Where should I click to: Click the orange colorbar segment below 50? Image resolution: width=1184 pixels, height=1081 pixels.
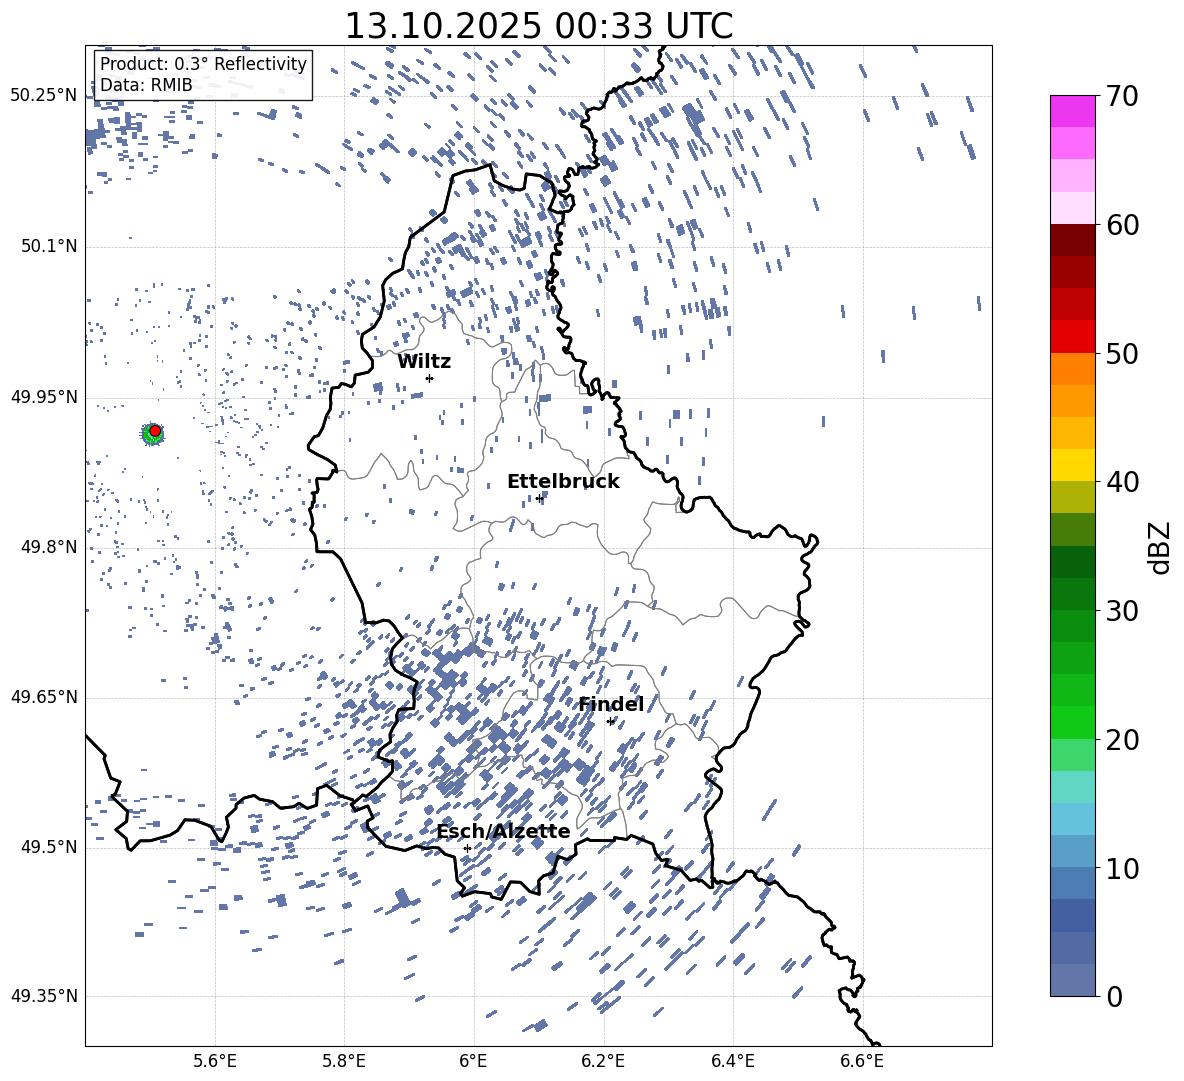[1073, 369]
